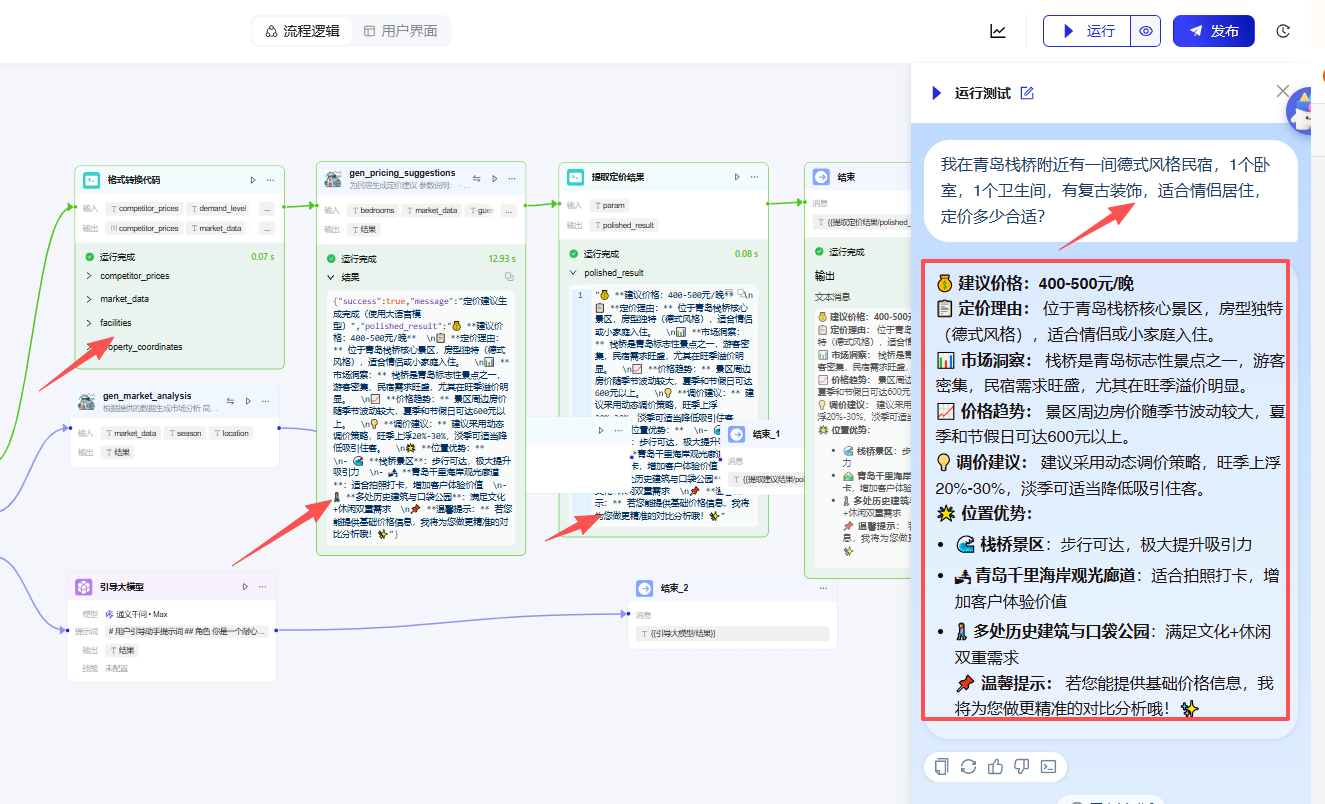1325x804 pixels.
Task: Click the 提取定价结果 node code icon
Action: tap(576, 177)
